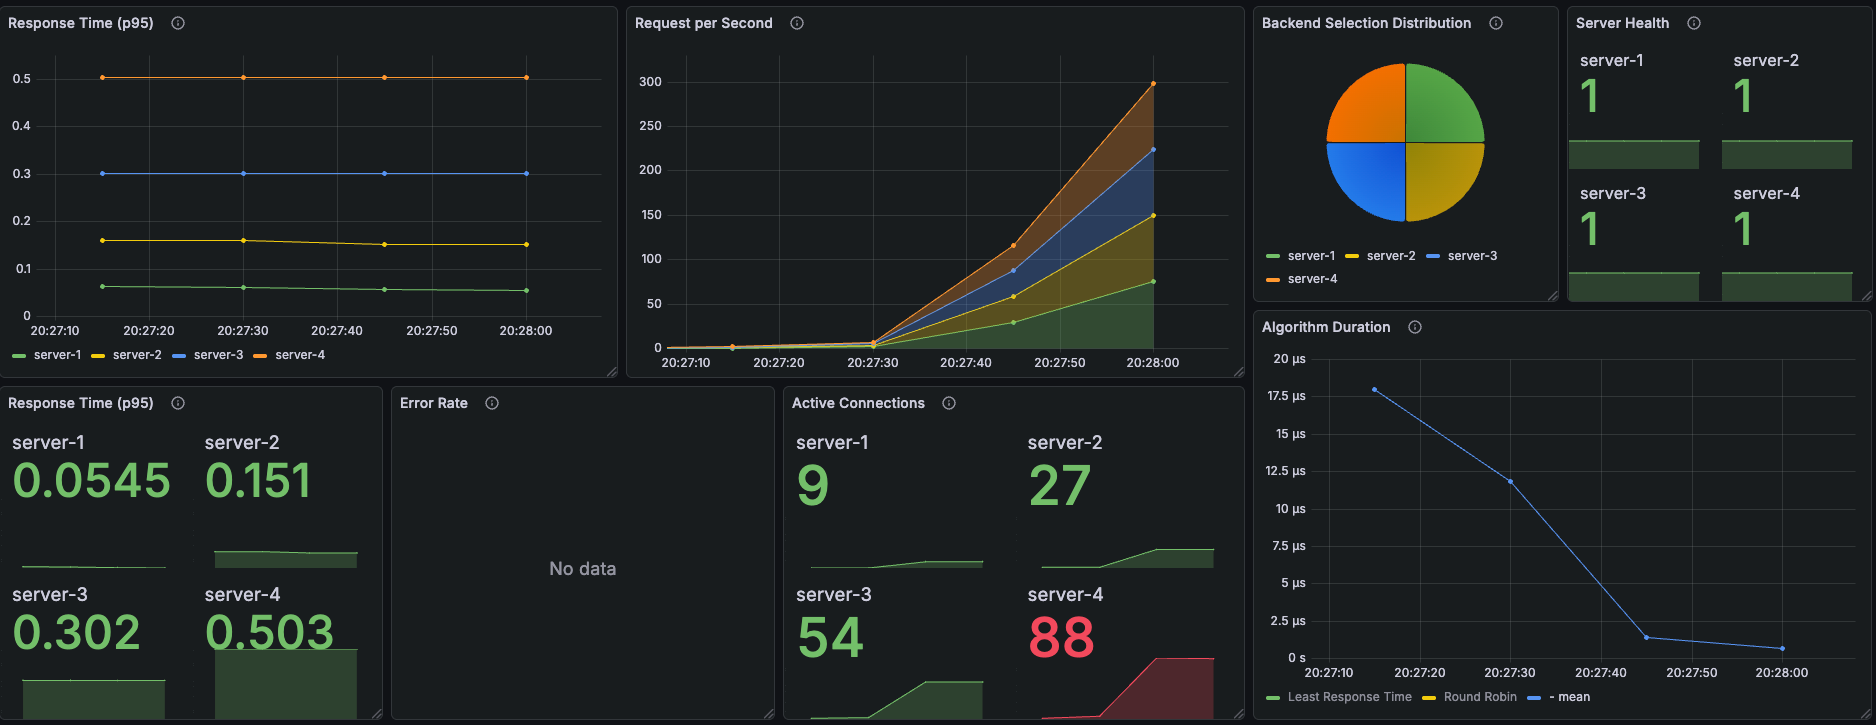The width and height of the screenshot is (1876, 725).
Task: Click server-4 health value in Server Health
Action: pyautogui.click(x=1743, y=230)
